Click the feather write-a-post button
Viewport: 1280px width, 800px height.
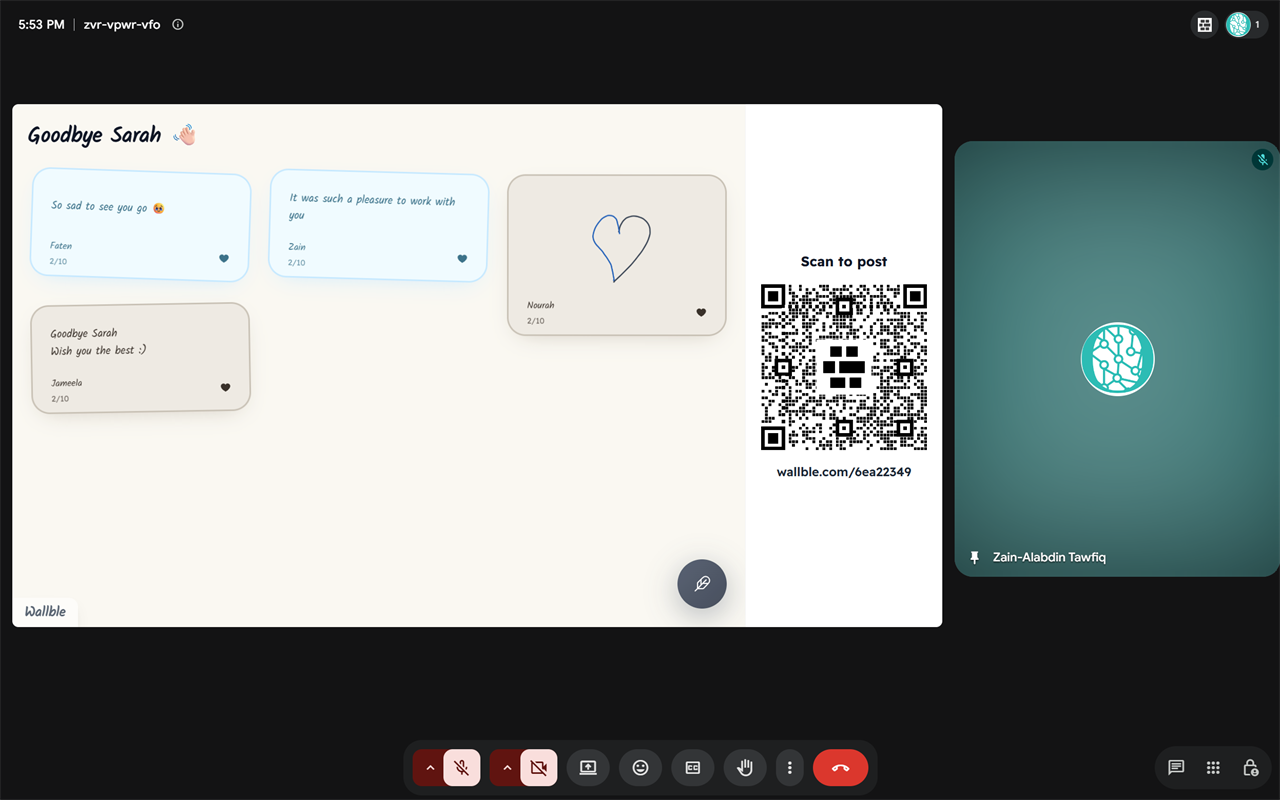click(702, 584)
